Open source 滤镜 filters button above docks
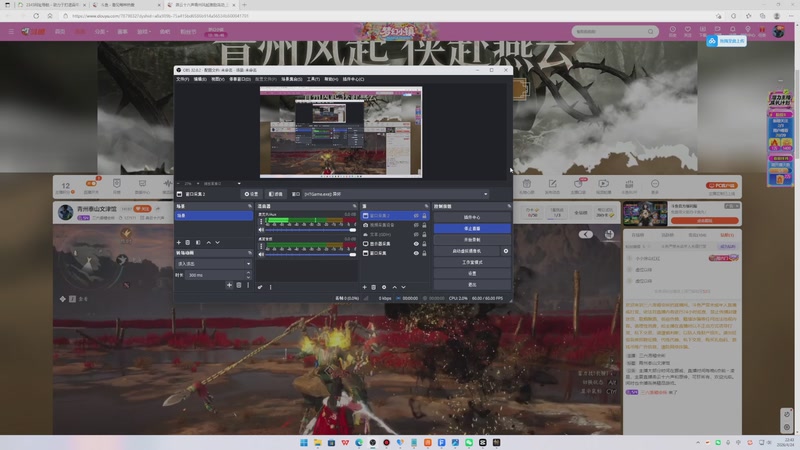Viewport: 800px width, 450px height. pos(276,194)
